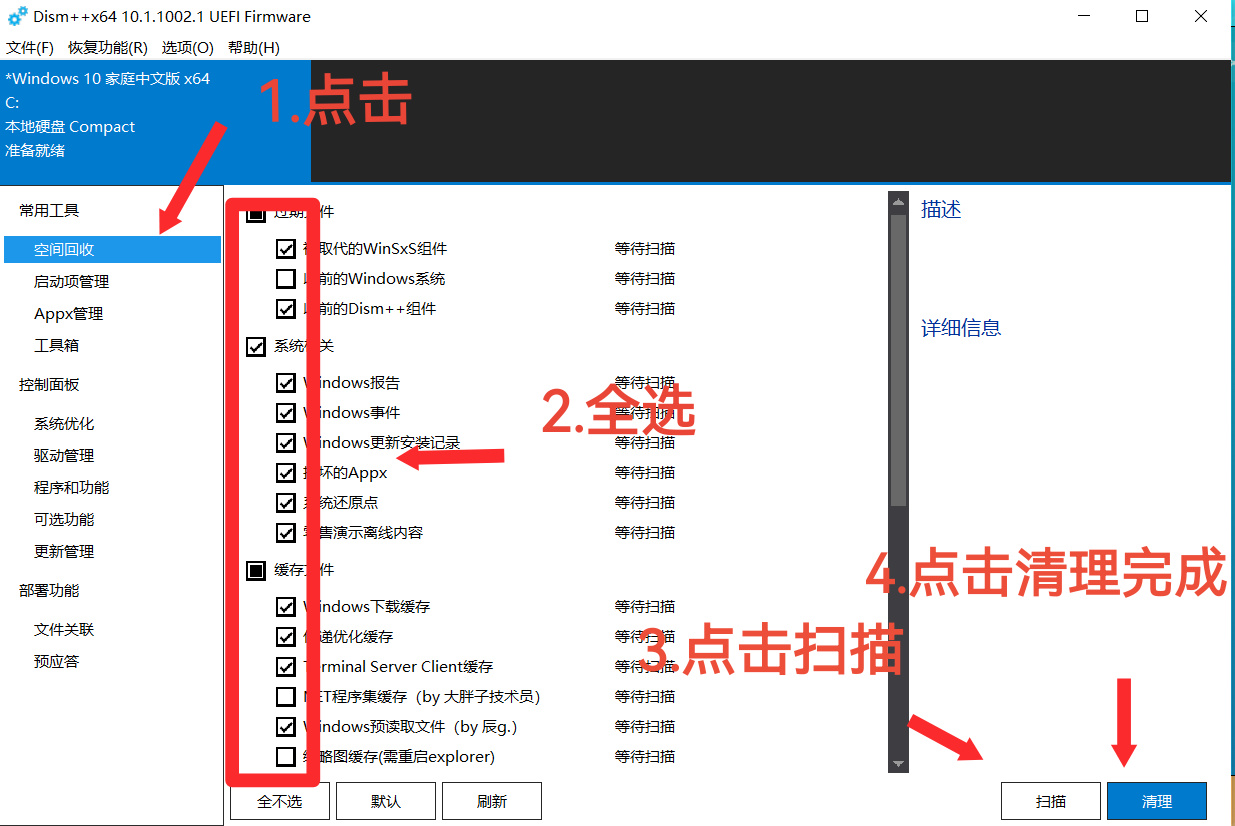The width and height of the screenshot is (1235, 826).
Task: Click 等待扫描 status in 系统还原点 row
Action: coord(645,503)
